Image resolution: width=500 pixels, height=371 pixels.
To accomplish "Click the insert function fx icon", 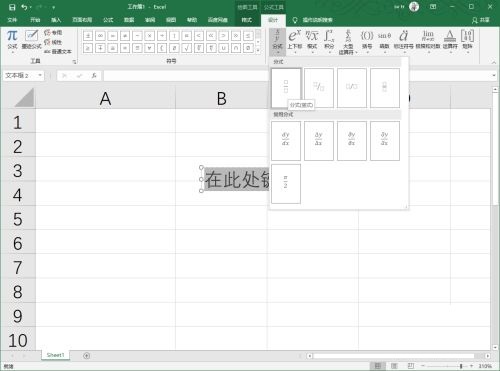I will 94,76.
